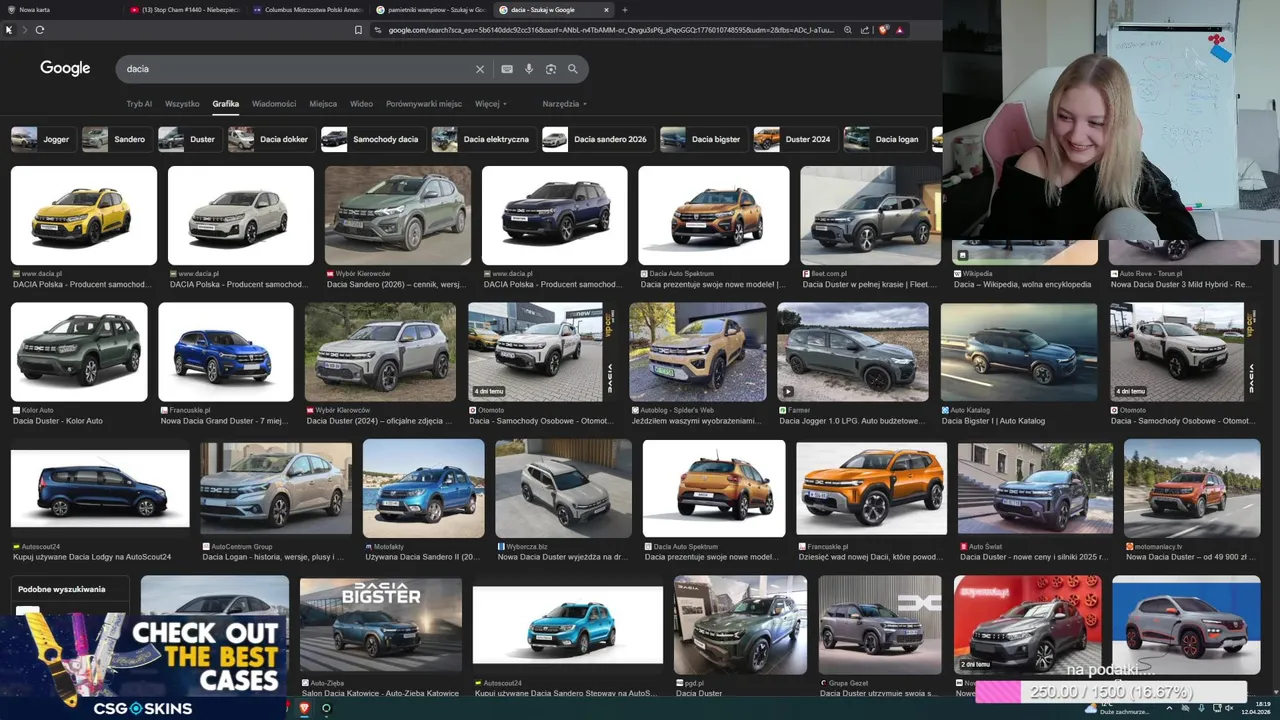Click the share icon in address bar
Image resolution: width=1280 pixels, height=720 pixels.
(x=864, y=30)
